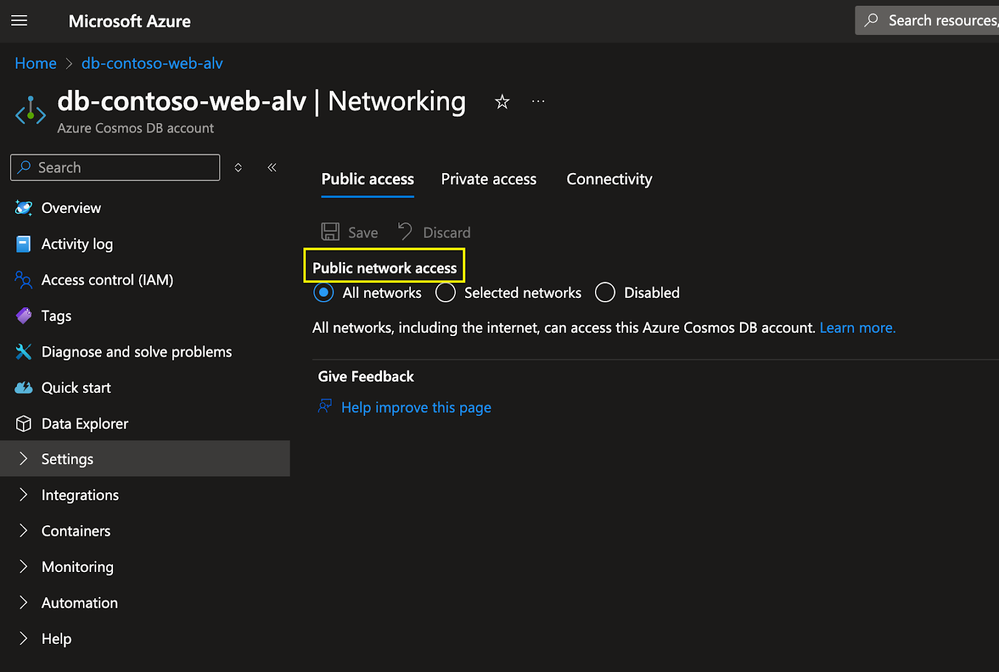Choose Selected networks option
This screenshot has height=672, width=999.
446,293
